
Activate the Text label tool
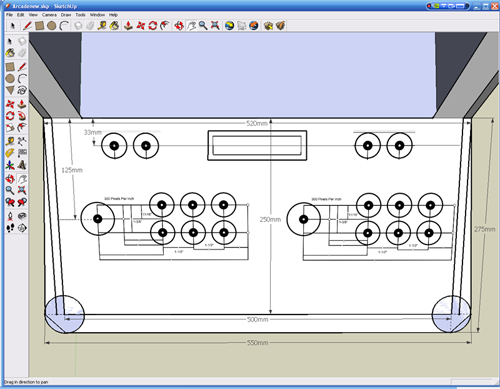tap(22, 153)
